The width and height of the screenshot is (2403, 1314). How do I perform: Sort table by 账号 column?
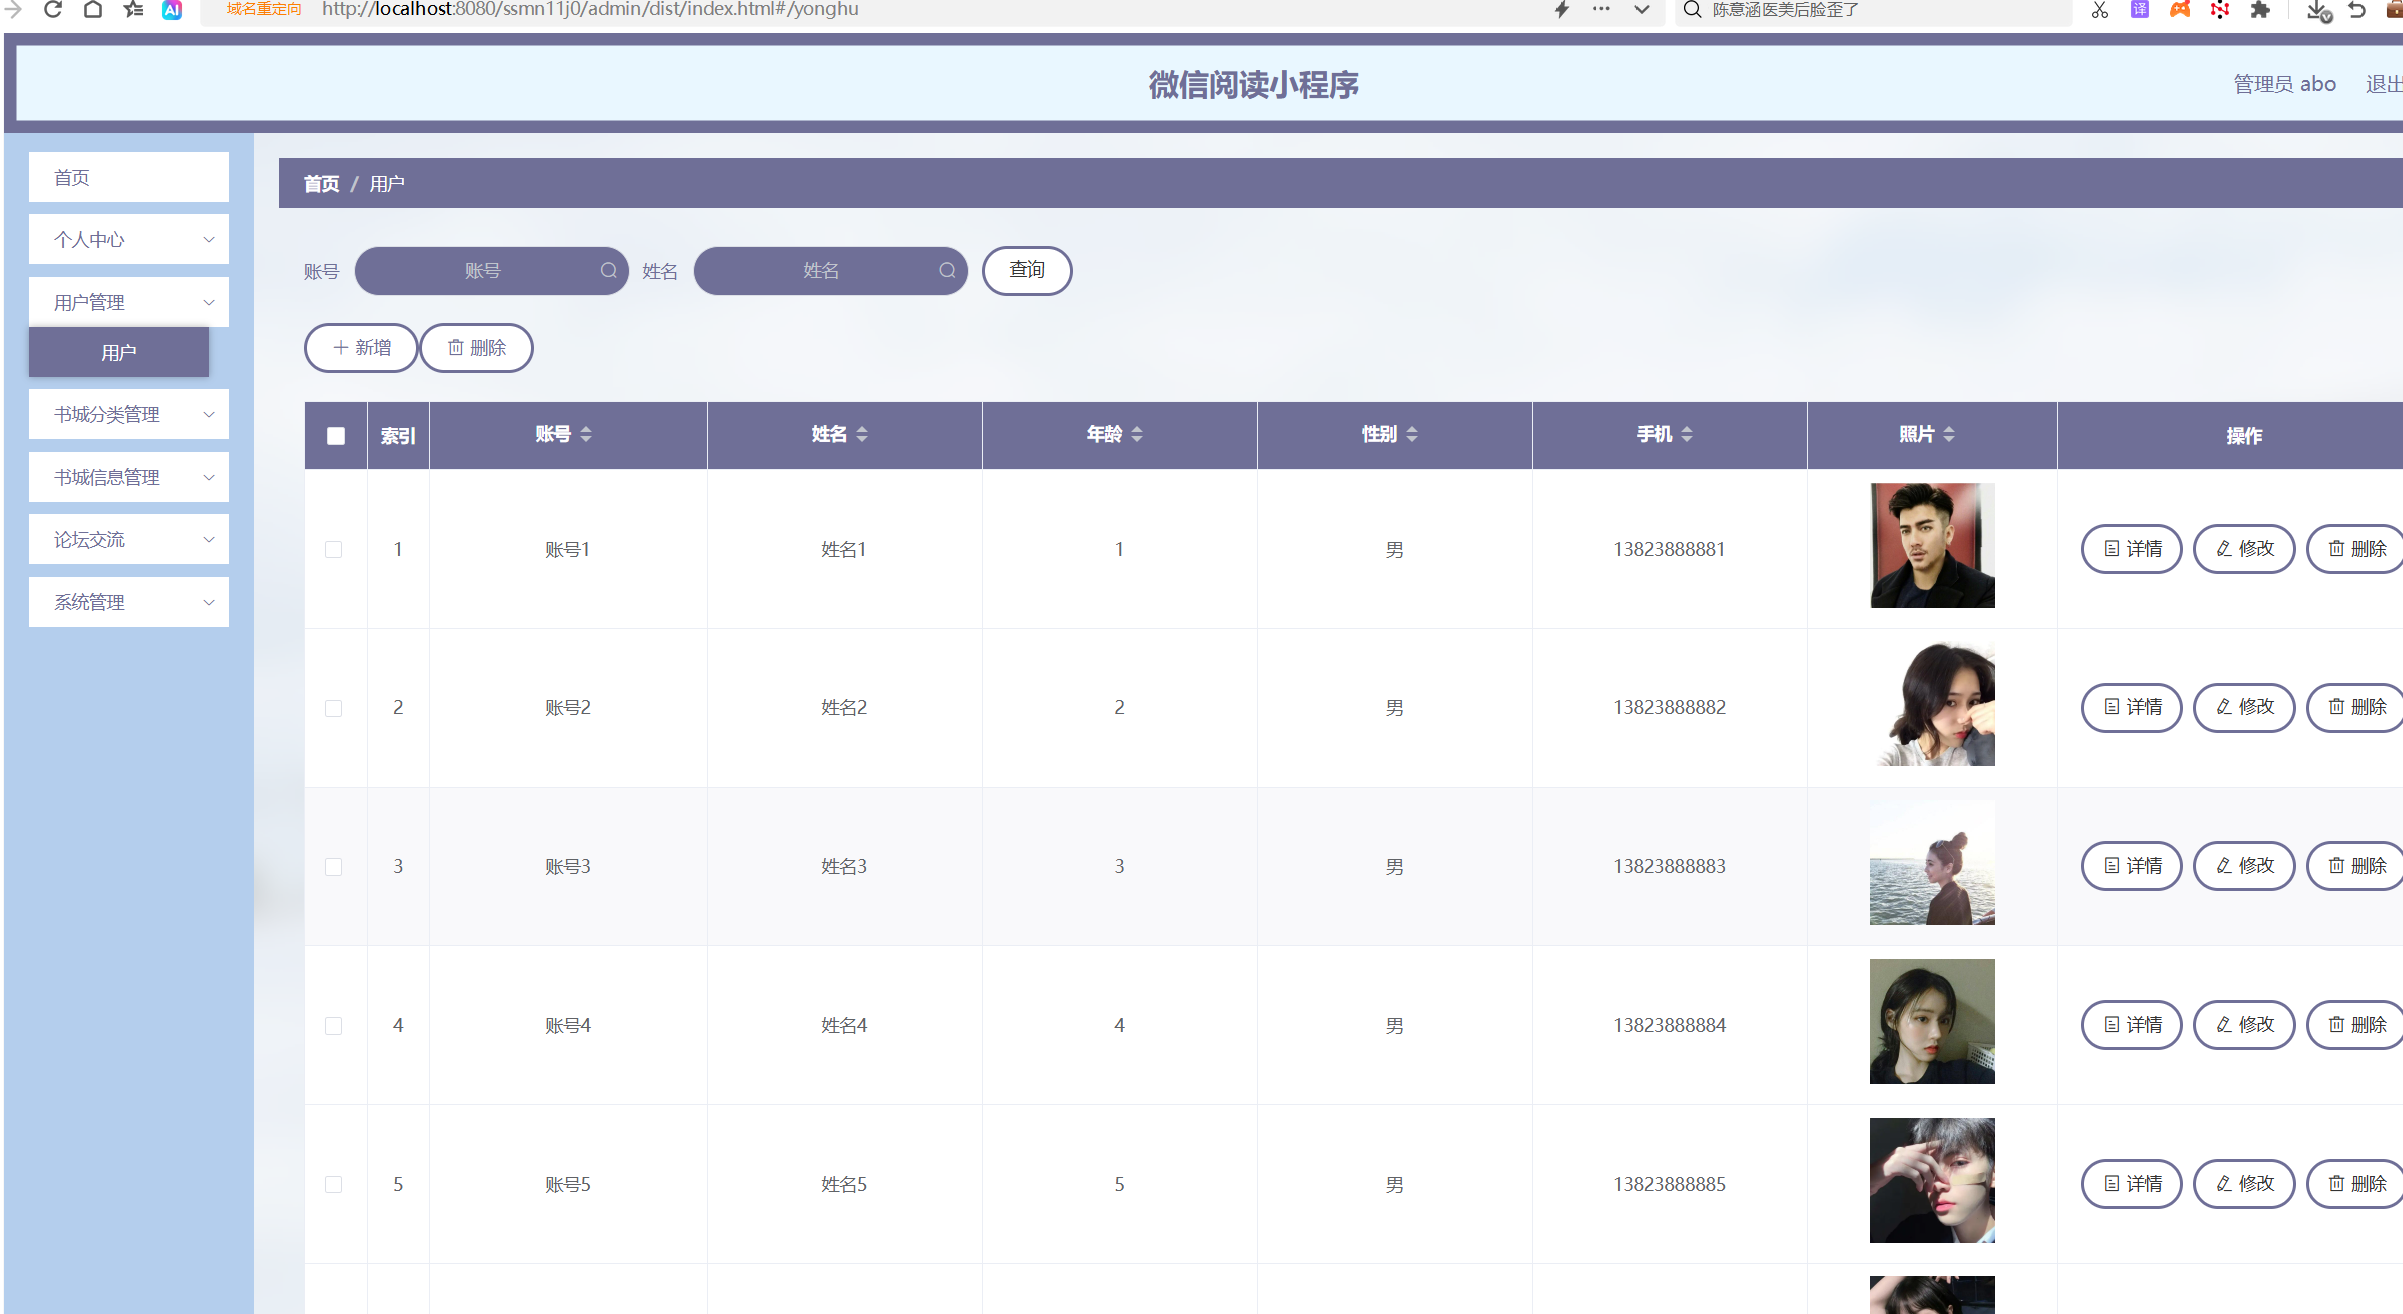pos(586,434)
